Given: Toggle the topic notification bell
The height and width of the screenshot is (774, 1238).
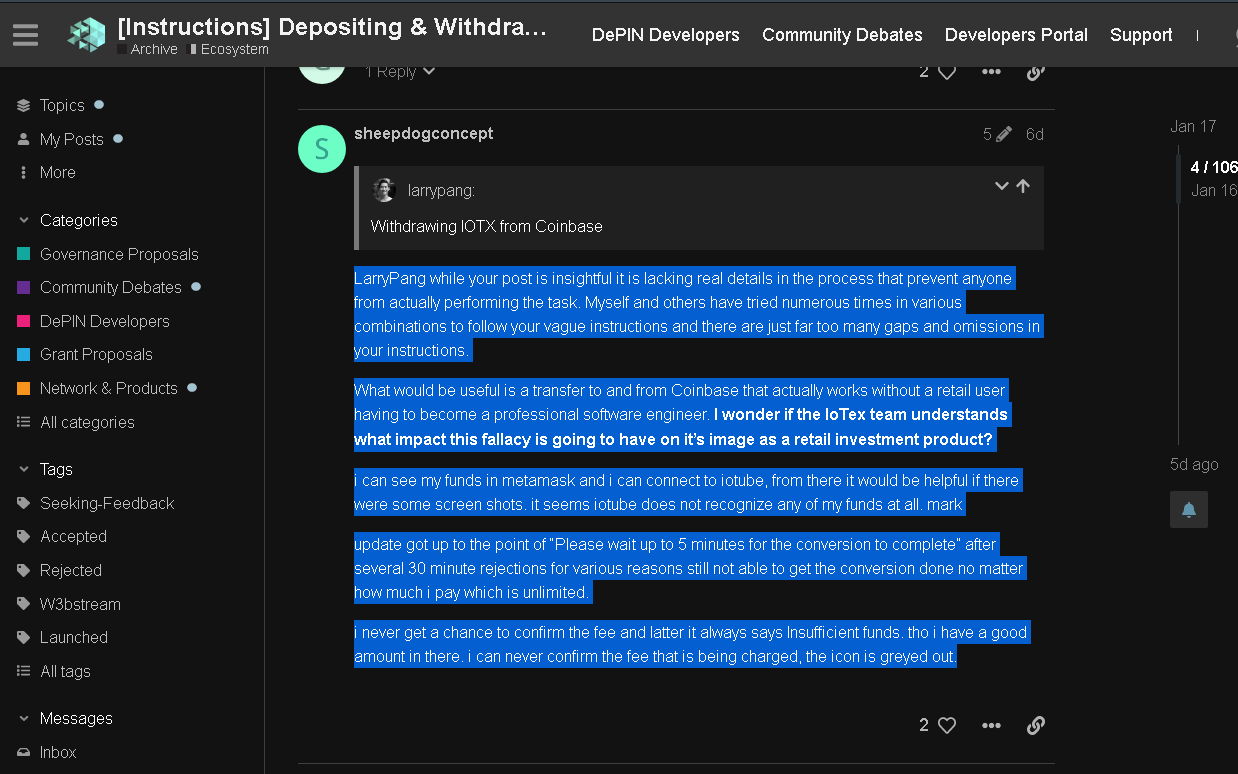Looking at the screenshot, I should 1189,509.
